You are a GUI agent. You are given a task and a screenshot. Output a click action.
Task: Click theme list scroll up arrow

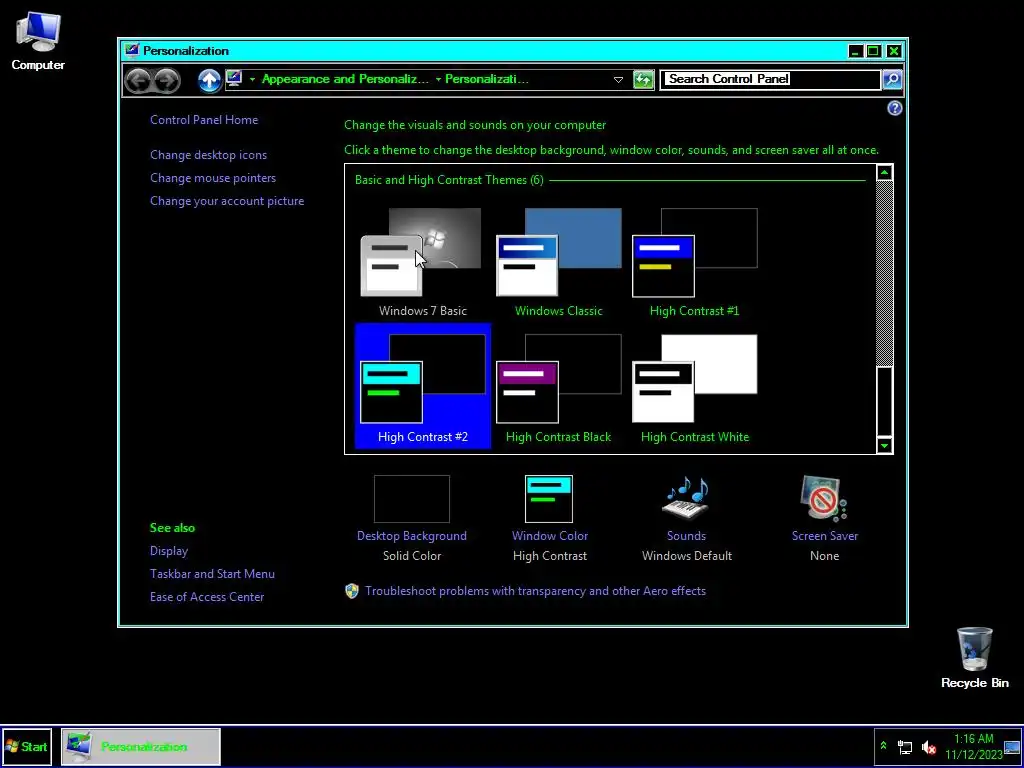tap(884, 173)
